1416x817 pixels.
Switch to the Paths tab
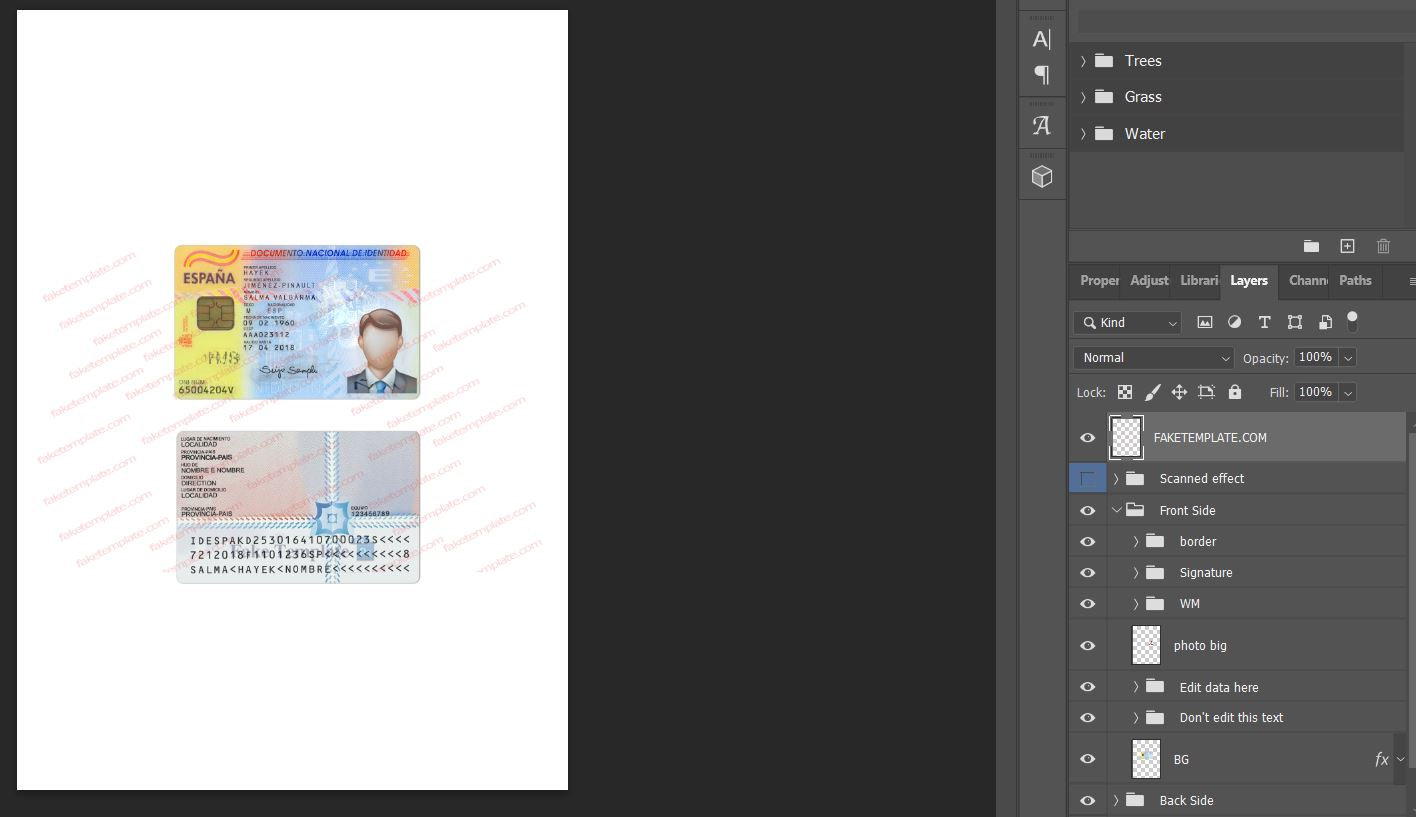[x=1355, y=281]
